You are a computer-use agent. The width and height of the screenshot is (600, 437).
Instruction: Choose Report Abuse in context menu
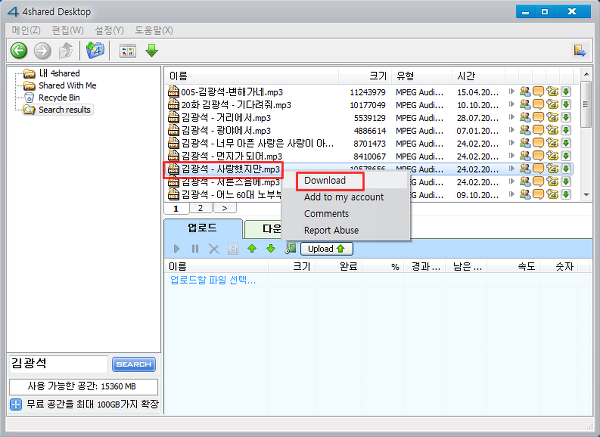331,230
